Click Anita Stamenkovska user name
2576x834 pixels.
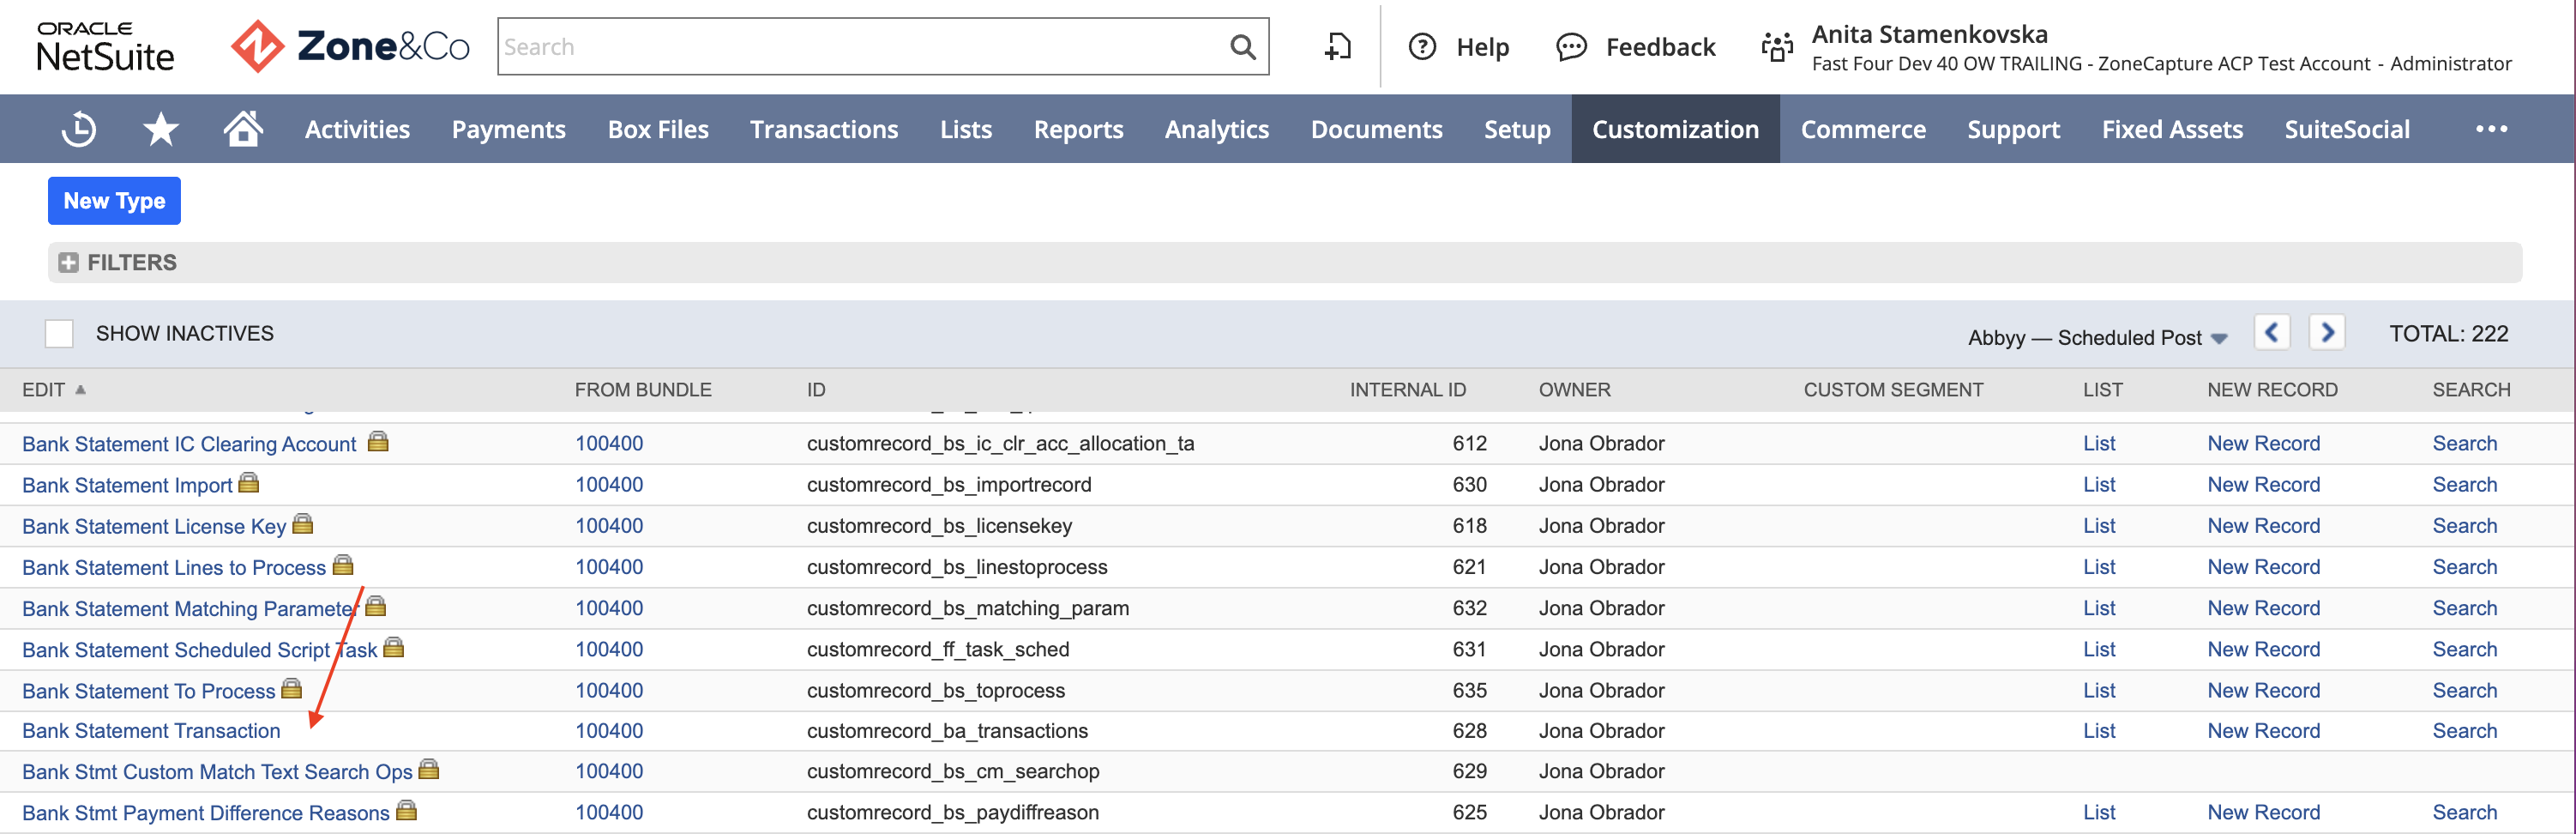pos(1929,34)
